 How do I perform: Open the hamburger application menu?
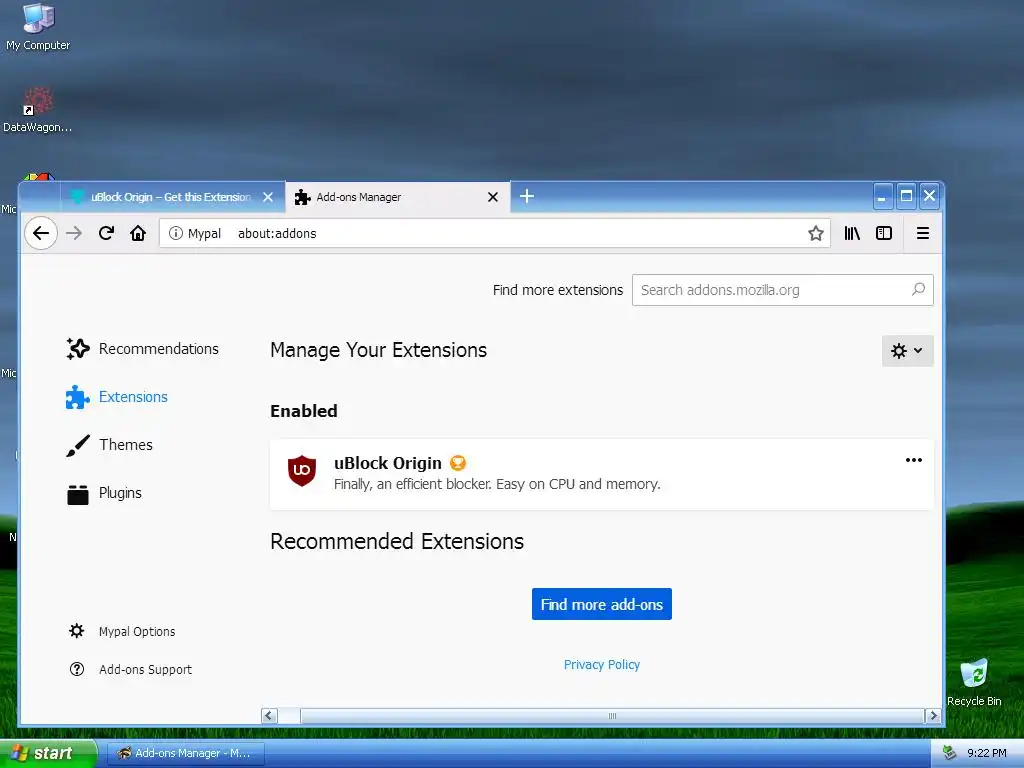coord(923,233)
